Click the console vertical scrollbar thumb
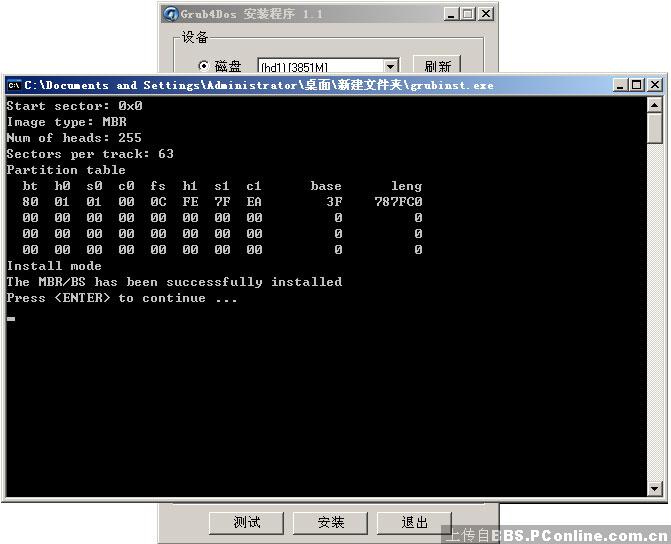The height and width of the screenshot is (544, 671). pos(655,128)
